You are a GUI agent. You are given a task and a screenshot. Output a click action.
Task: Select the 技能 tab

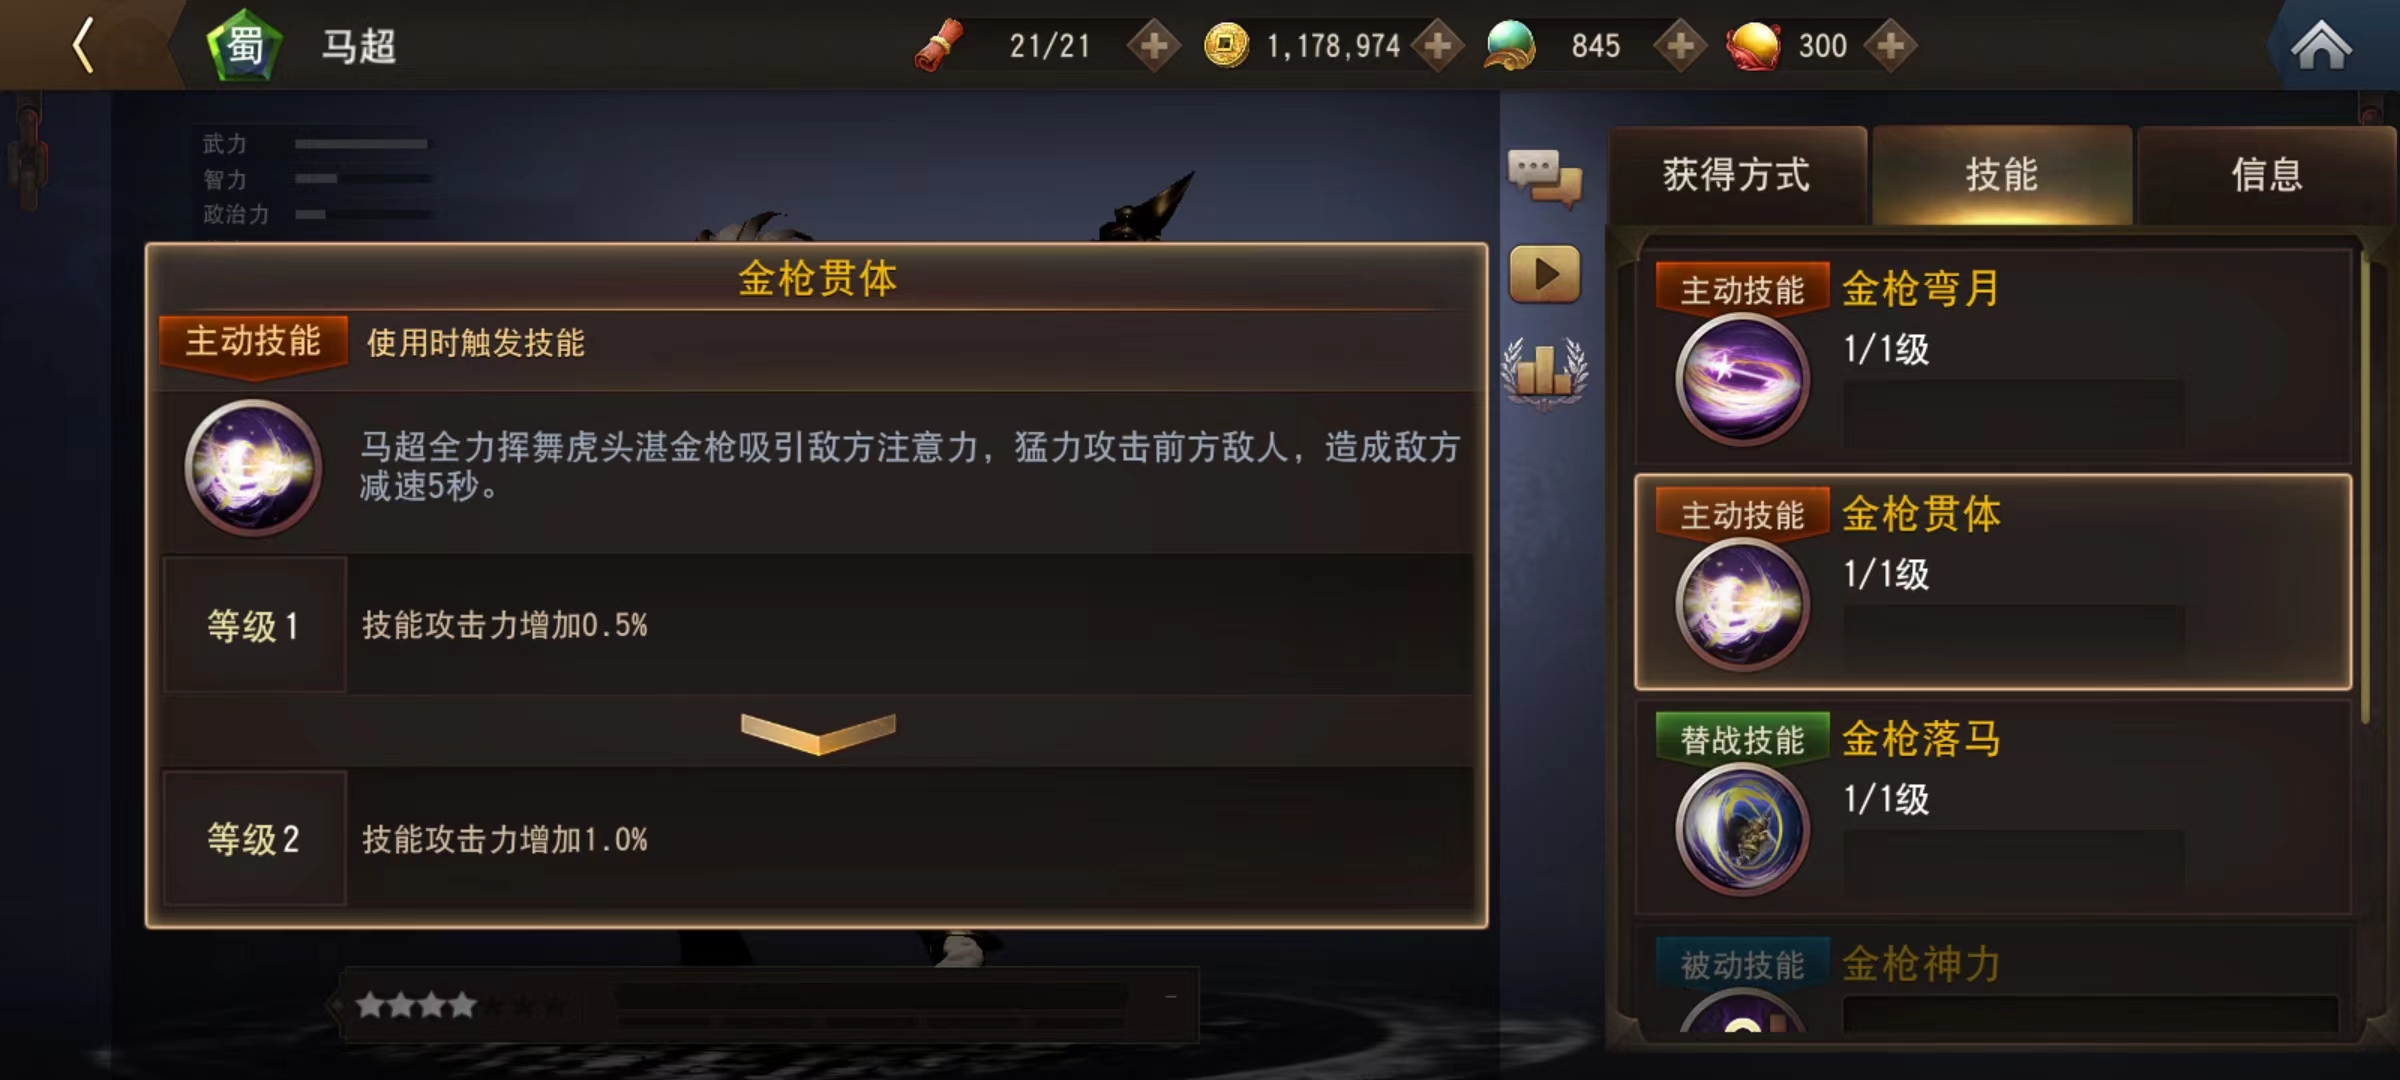(2002, 175)
